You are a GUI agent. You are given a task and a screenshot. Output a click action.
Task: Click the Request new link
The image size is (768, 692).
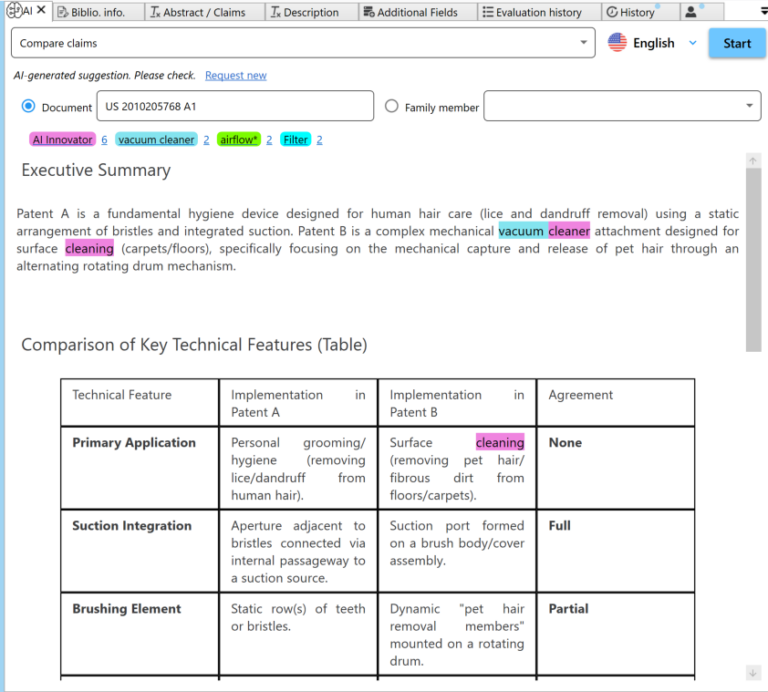click(236, 76)
